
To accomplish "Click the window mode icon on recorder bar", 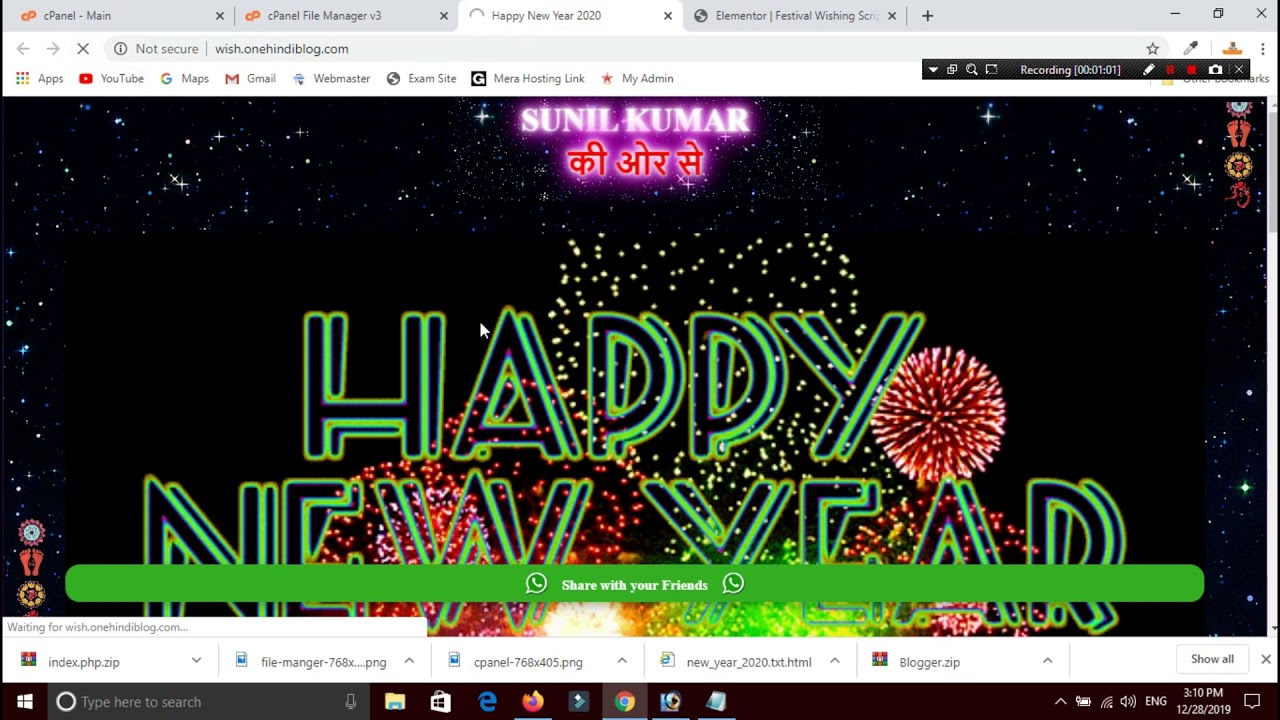I will pos(952,70).
